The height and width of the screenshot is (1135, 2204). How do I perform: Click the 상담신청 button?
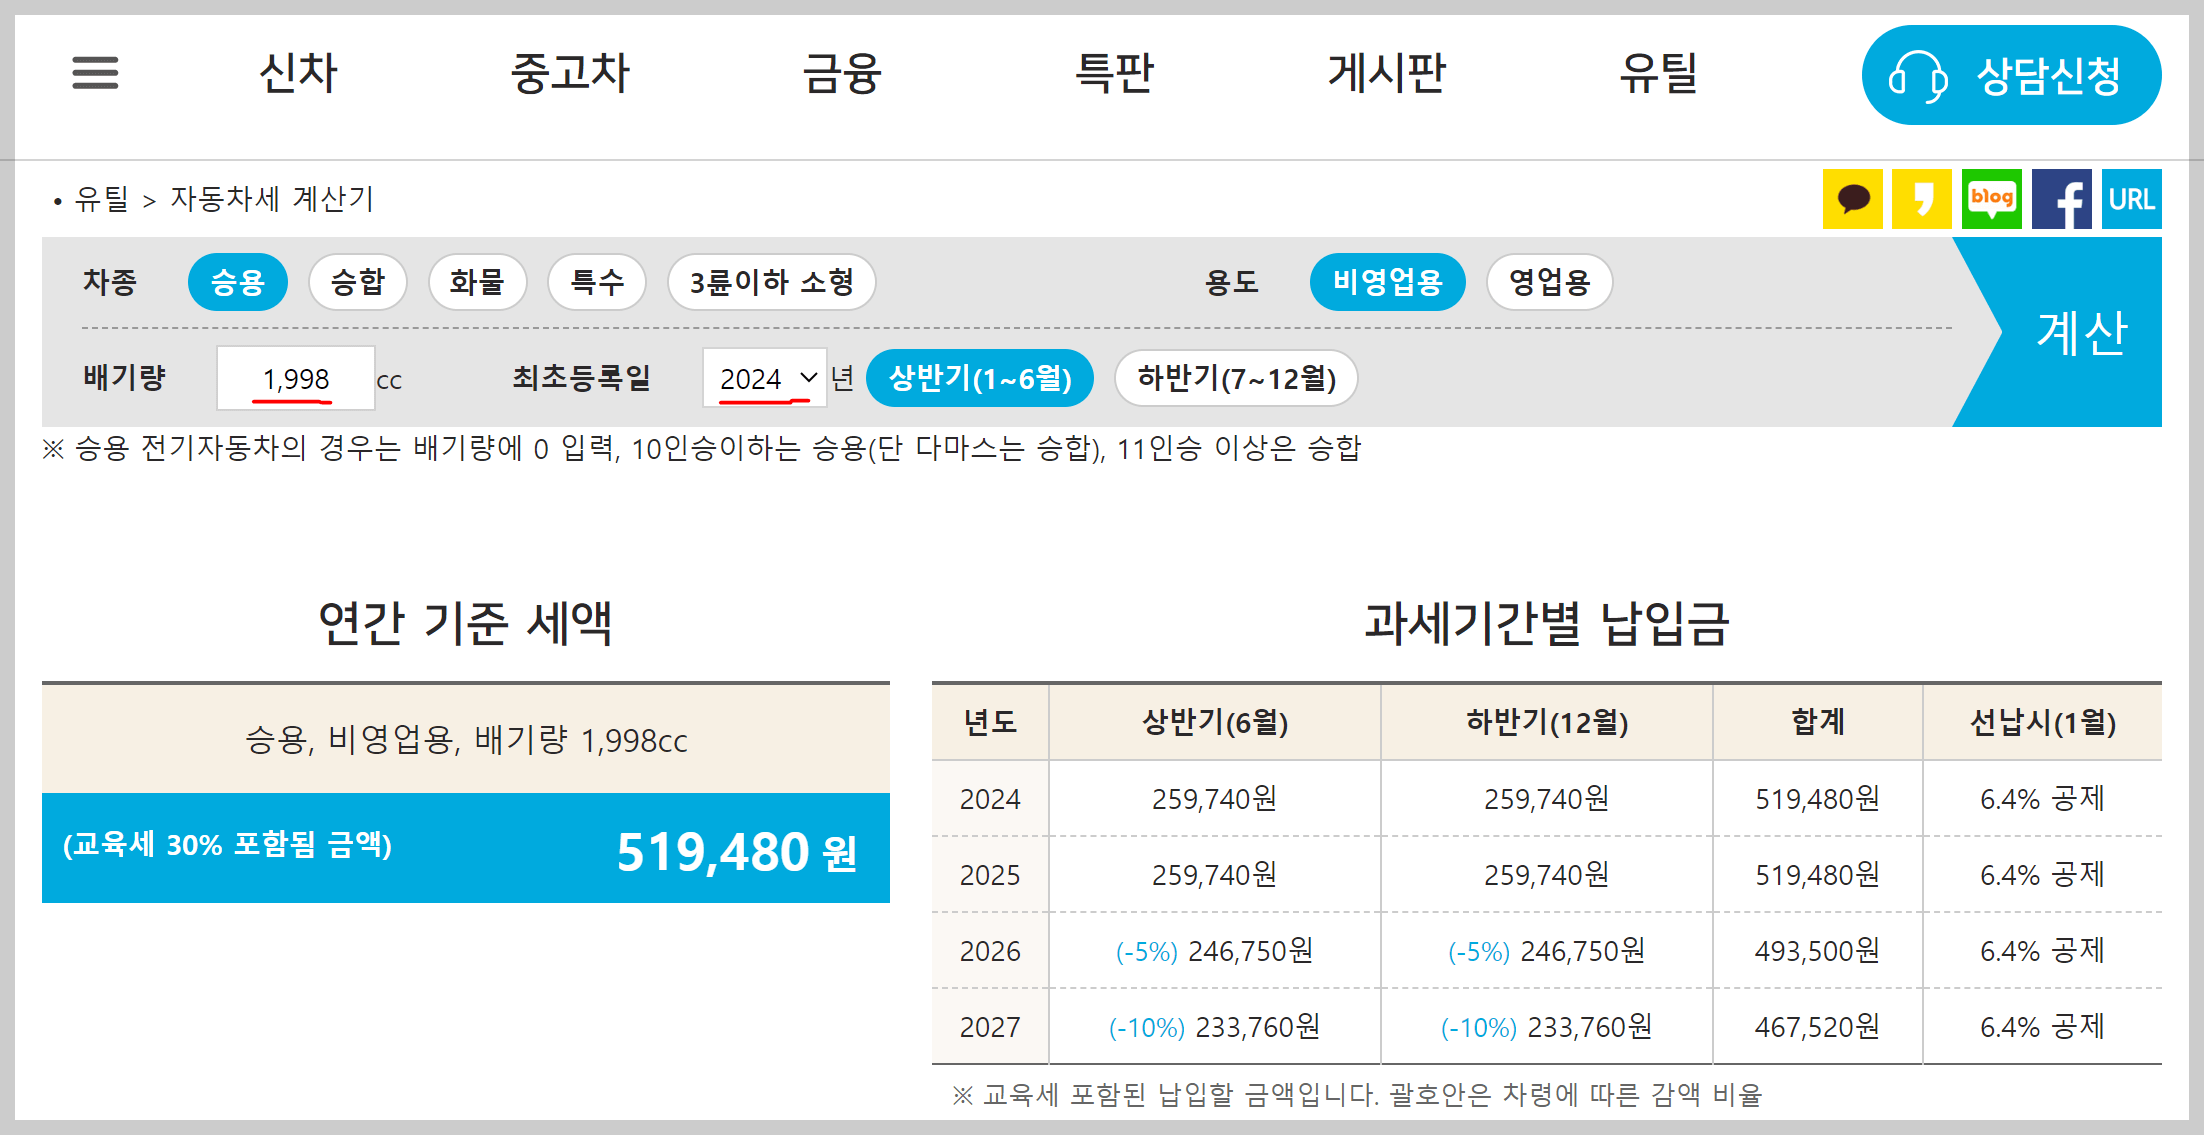coord(2011,74)
